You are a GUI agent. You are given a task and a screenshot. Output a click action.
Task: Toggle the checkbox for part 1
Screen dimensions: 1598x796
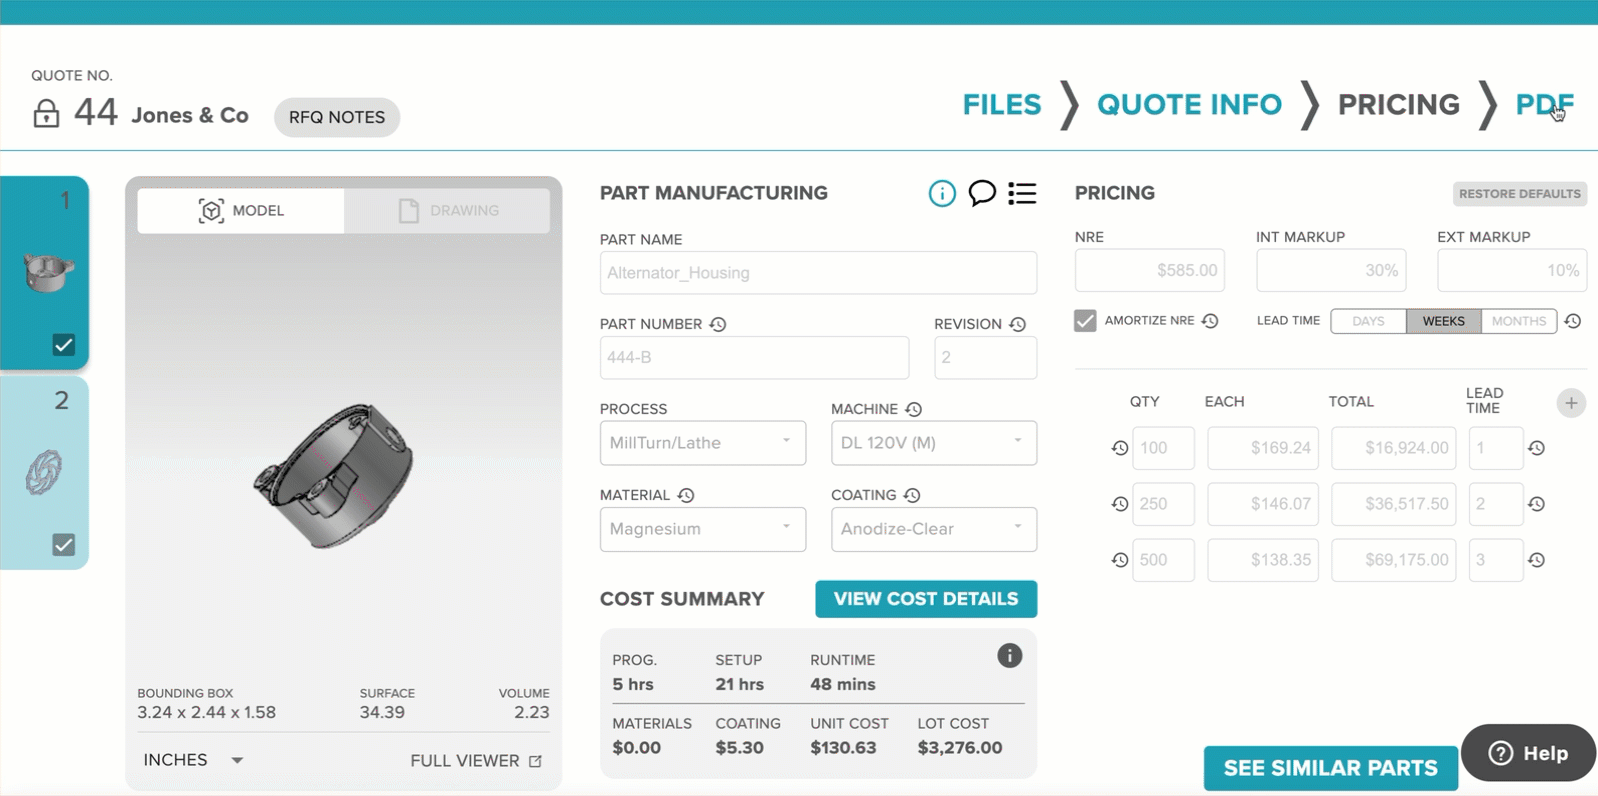[x=64, y=345]
